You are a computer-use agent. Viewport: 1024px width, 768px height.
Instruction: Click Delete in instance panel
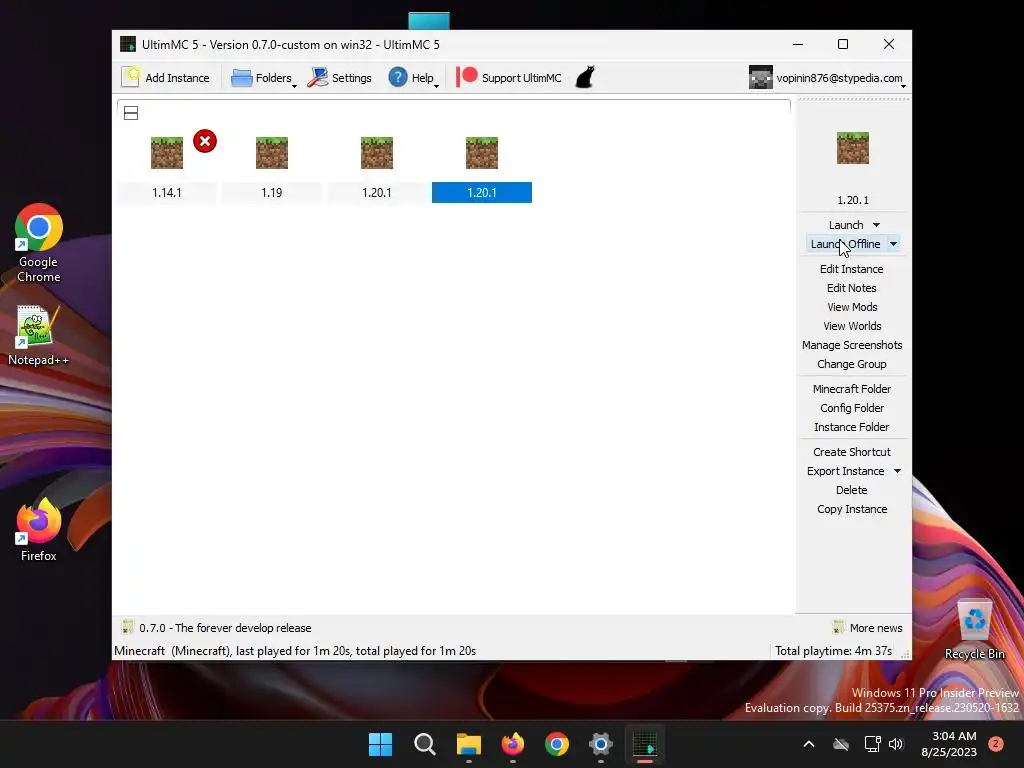click(852, 490)
